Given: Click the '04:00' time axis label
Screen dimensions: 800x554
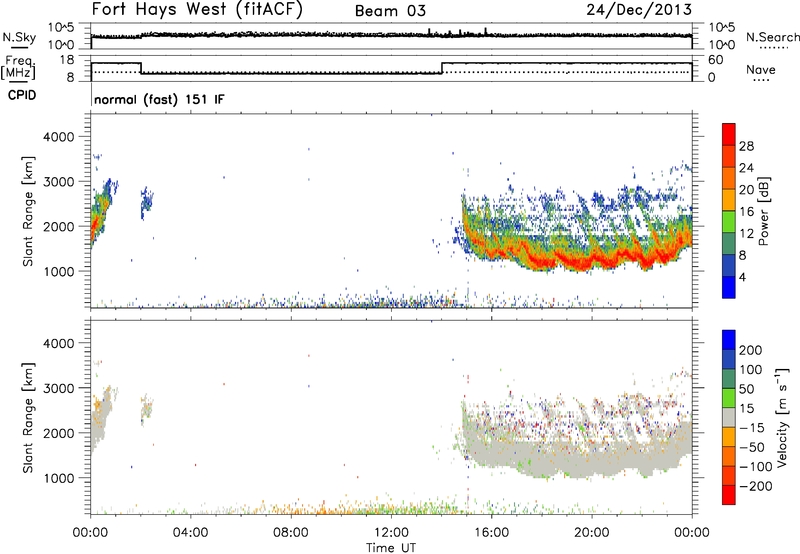Looking at the screenshot, I should (190, 533).
